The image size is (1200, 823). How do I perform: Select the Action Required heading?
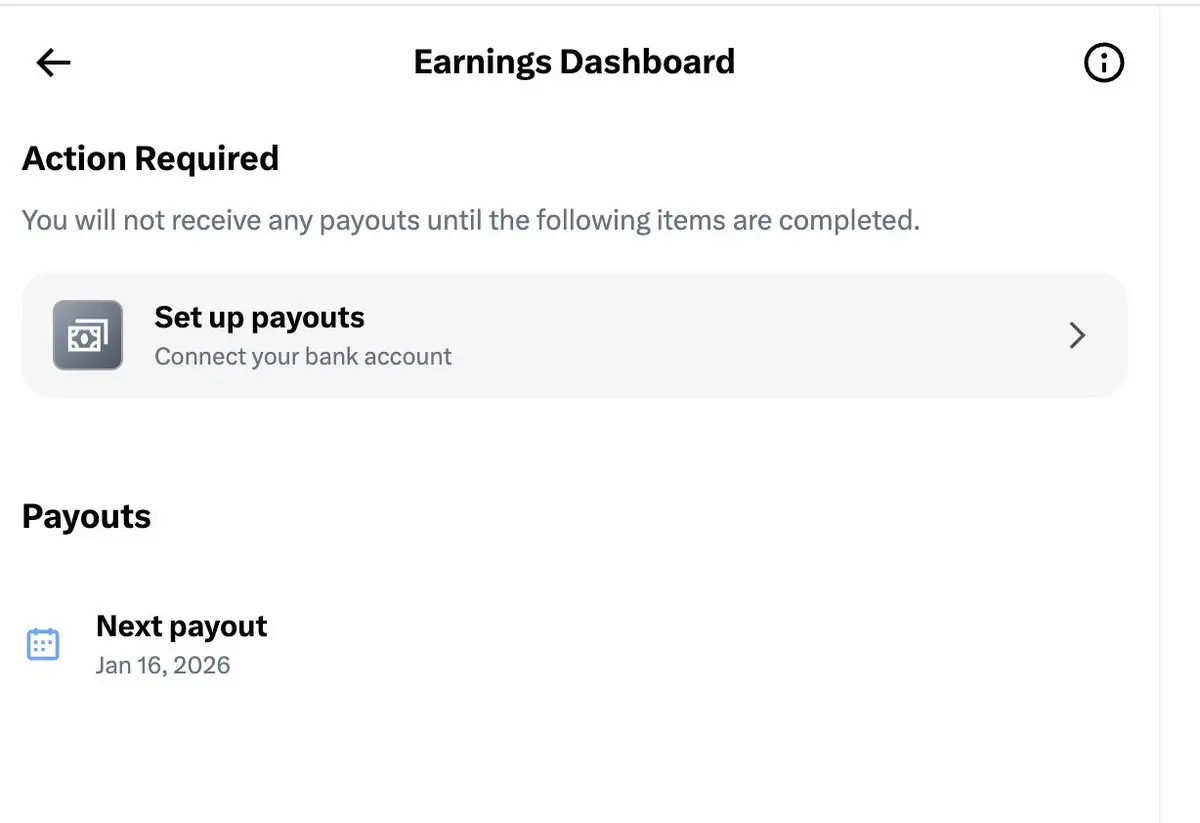pyautogui.click(x=150, y=159)
